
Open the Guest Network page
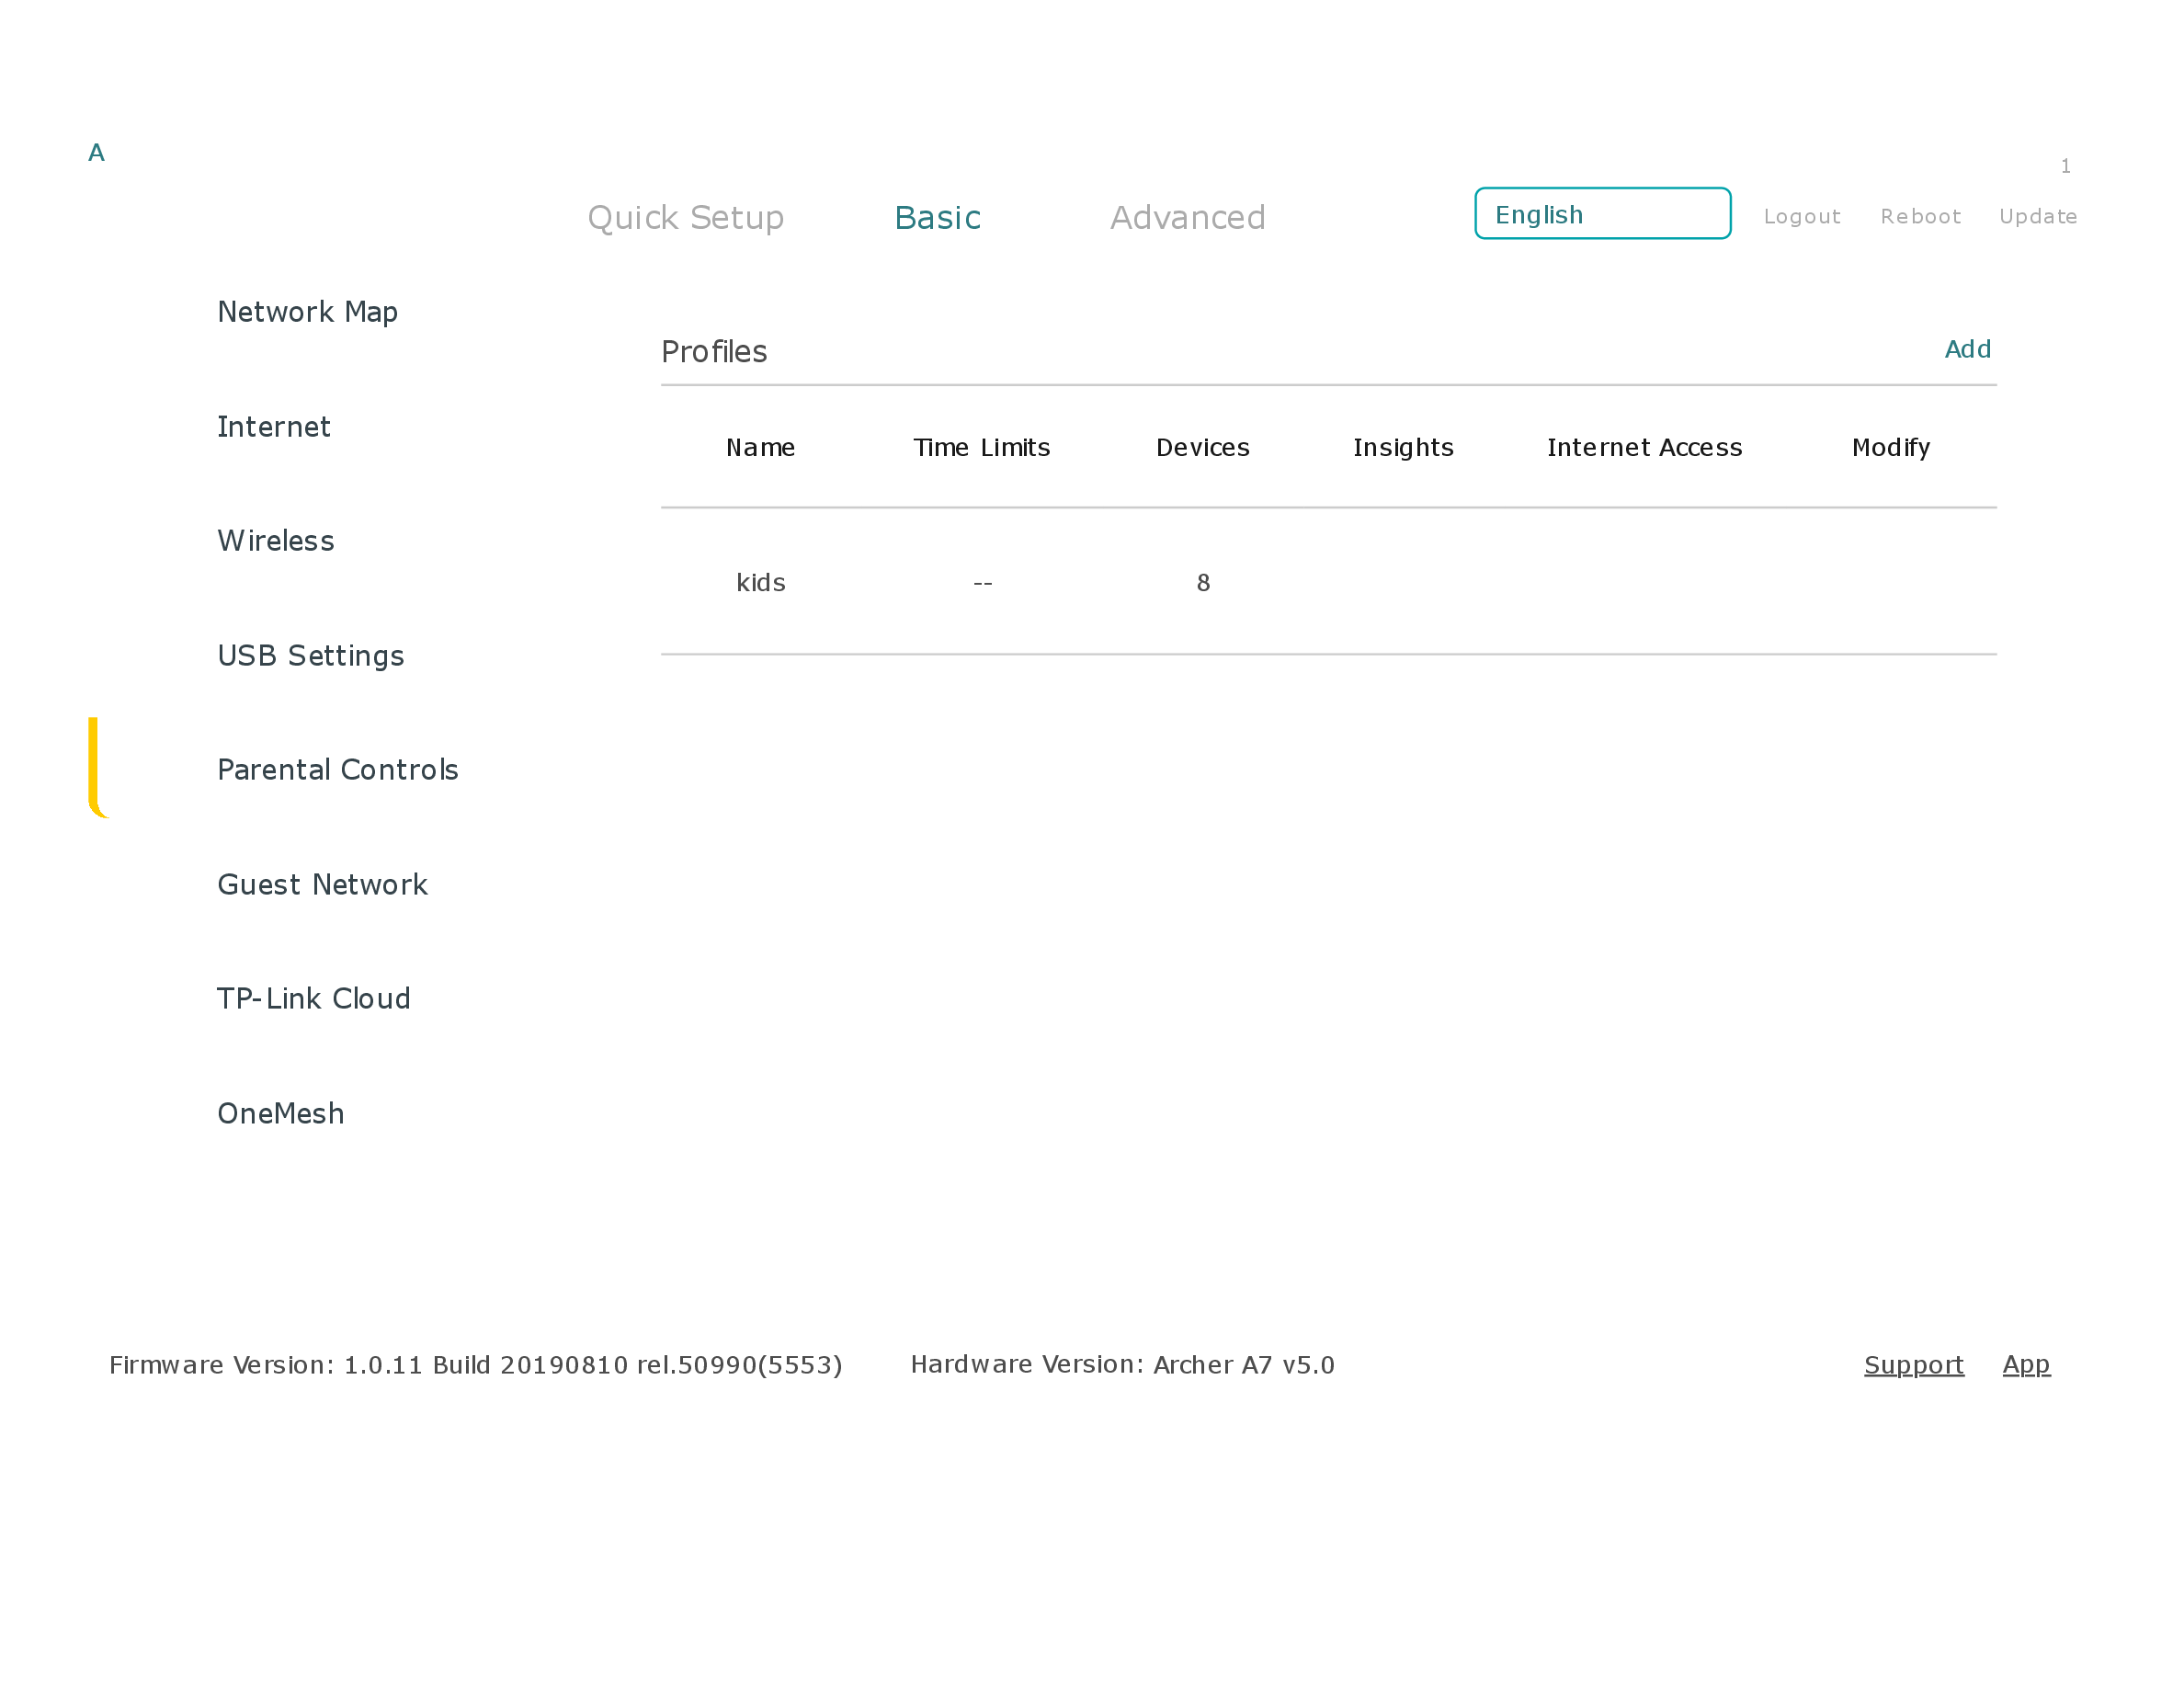pos(322,885)
